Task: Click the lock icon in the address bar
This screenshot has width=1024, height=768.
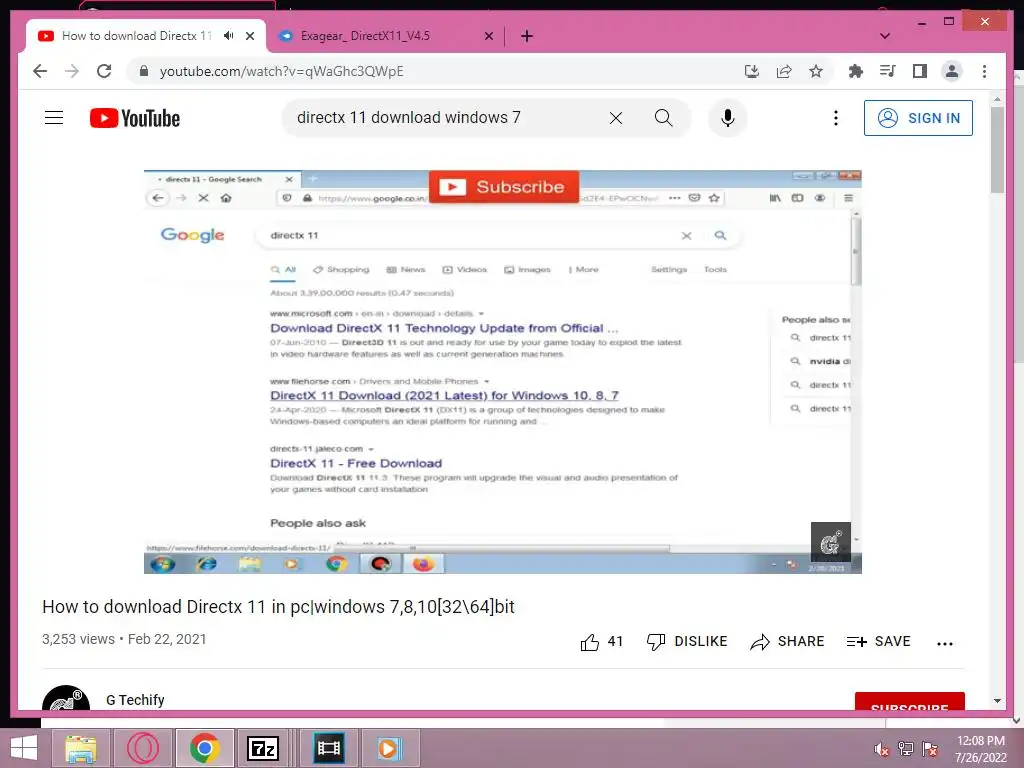Action: click(144, 71)
